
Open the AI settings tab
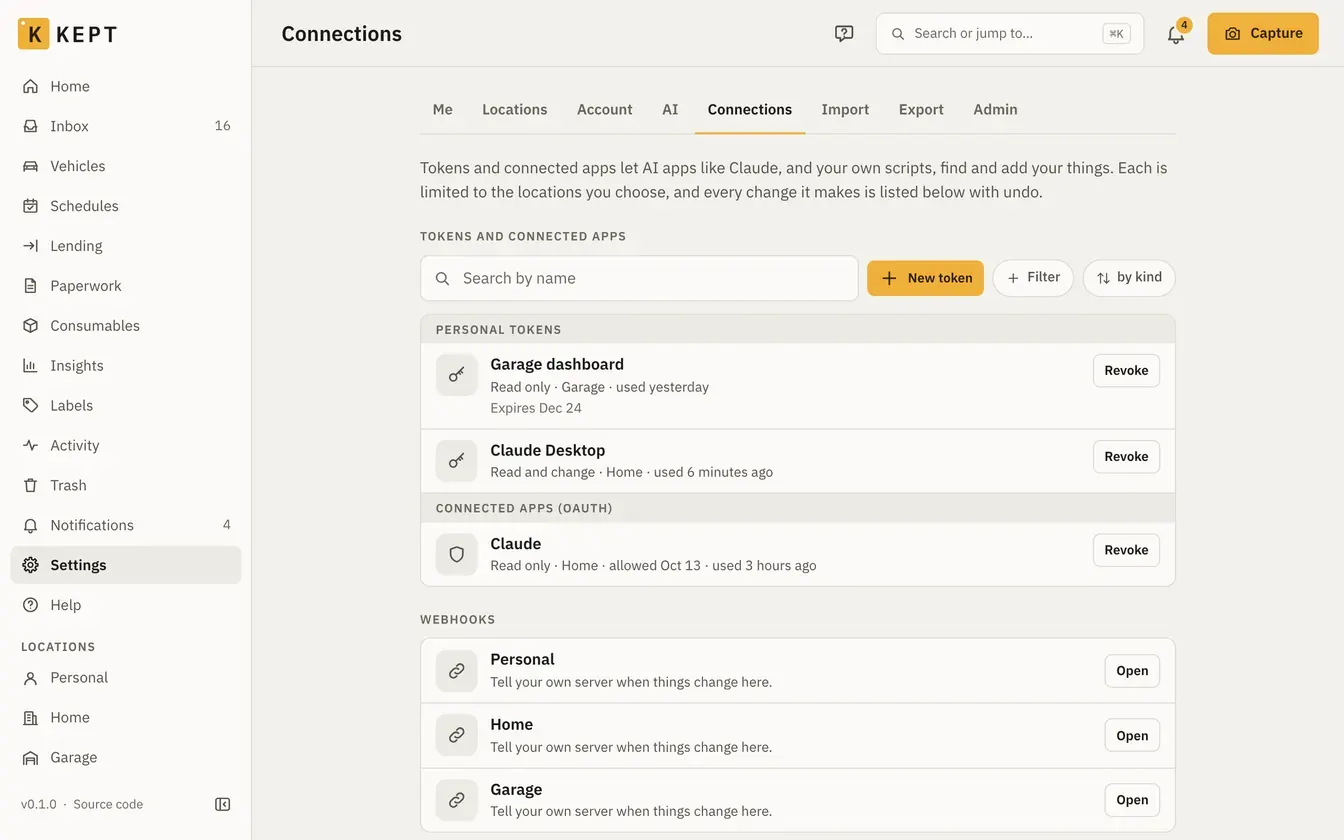[x=670, y=110]
